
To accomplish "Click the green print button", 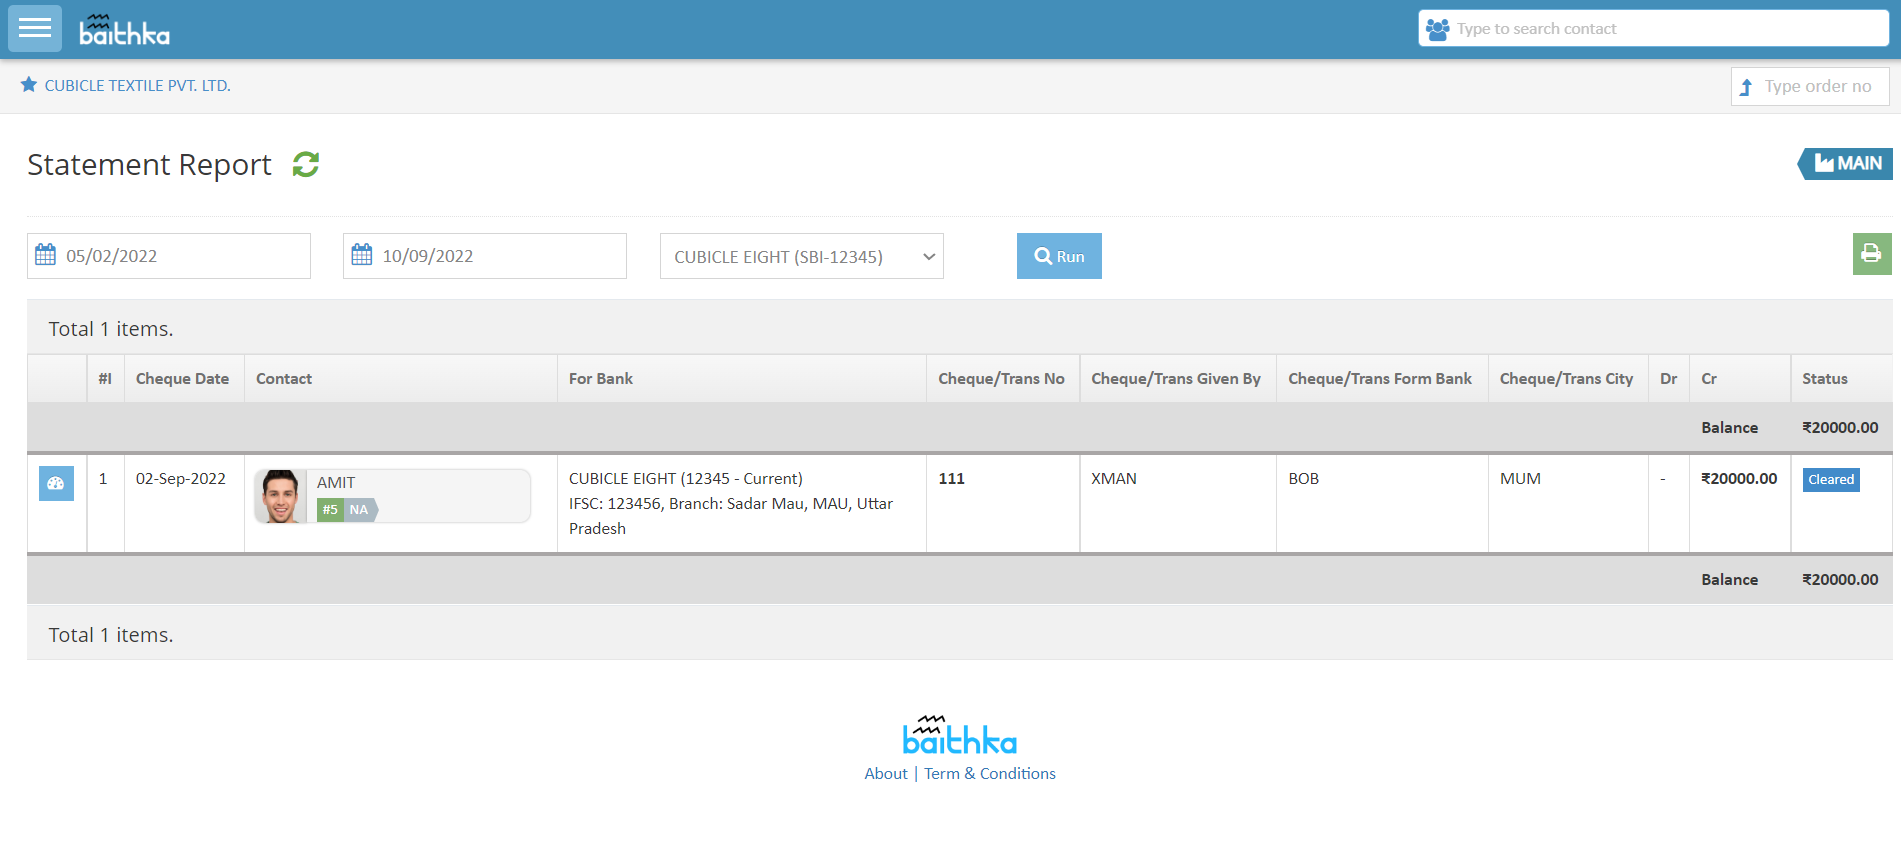I will (1871, 254).
